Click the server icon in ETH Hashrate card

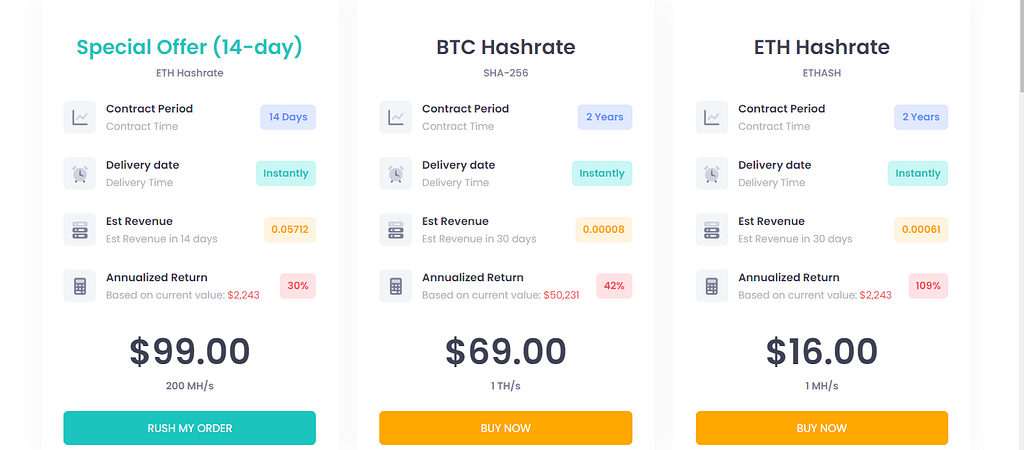click(712, 230)
